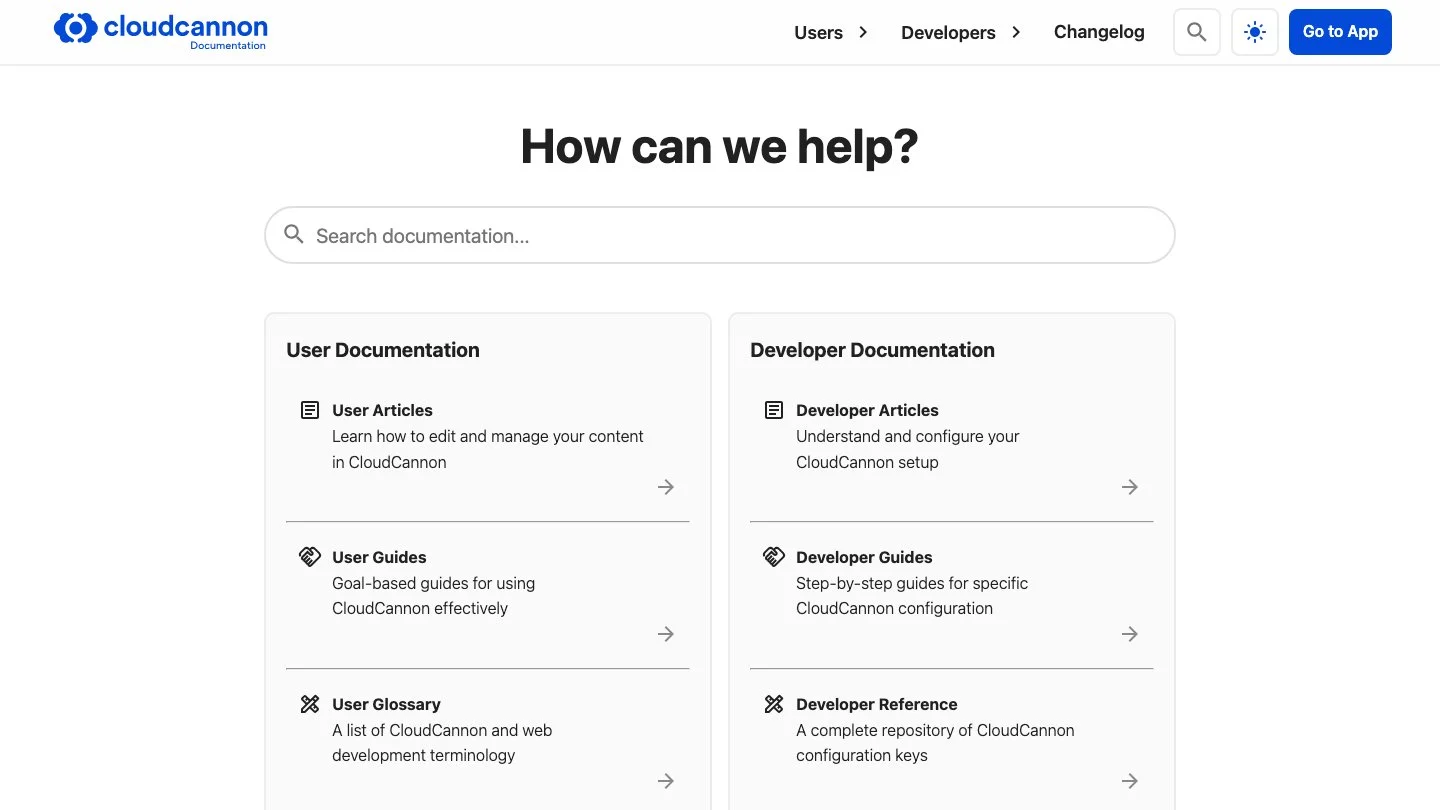Click arrow on User Glossary card

(666, 781)
